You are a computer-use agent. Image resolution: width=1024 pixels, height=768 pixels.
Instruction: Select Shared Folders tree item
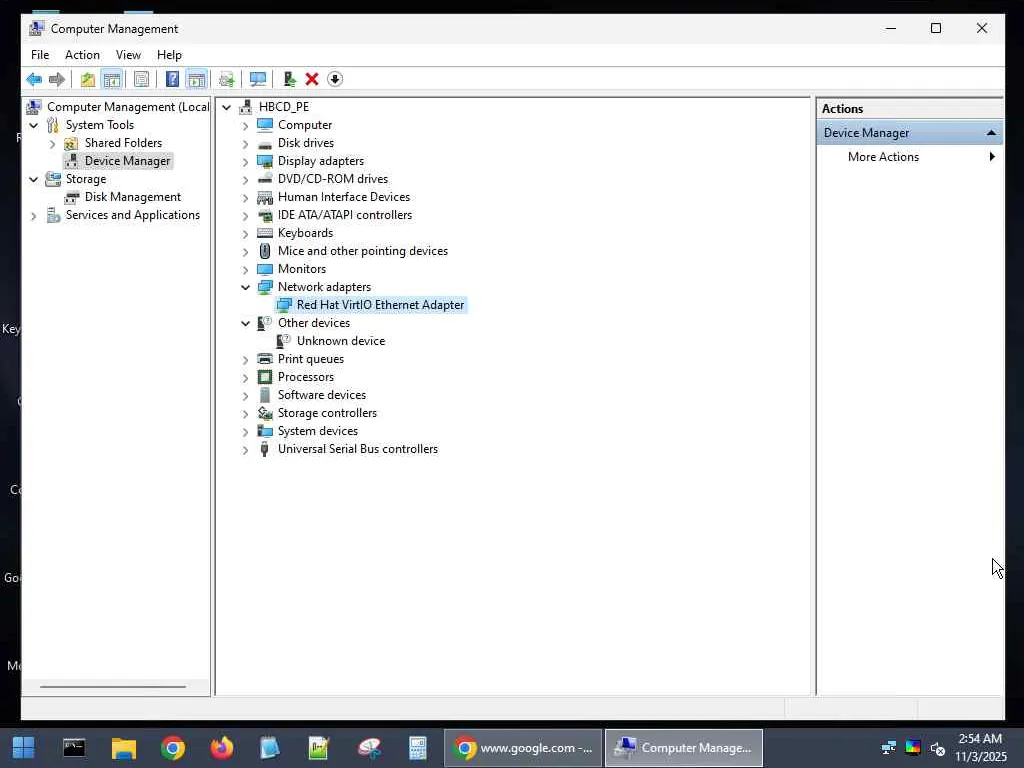click(123, 143)
